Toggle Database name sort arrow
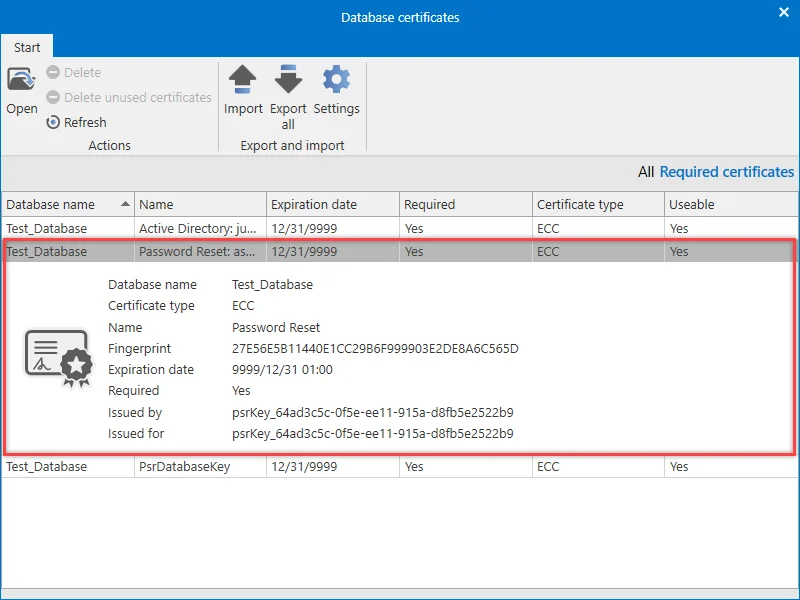This screenshot has width=800, height=600. pyautogui.click(x=125, y=204)
